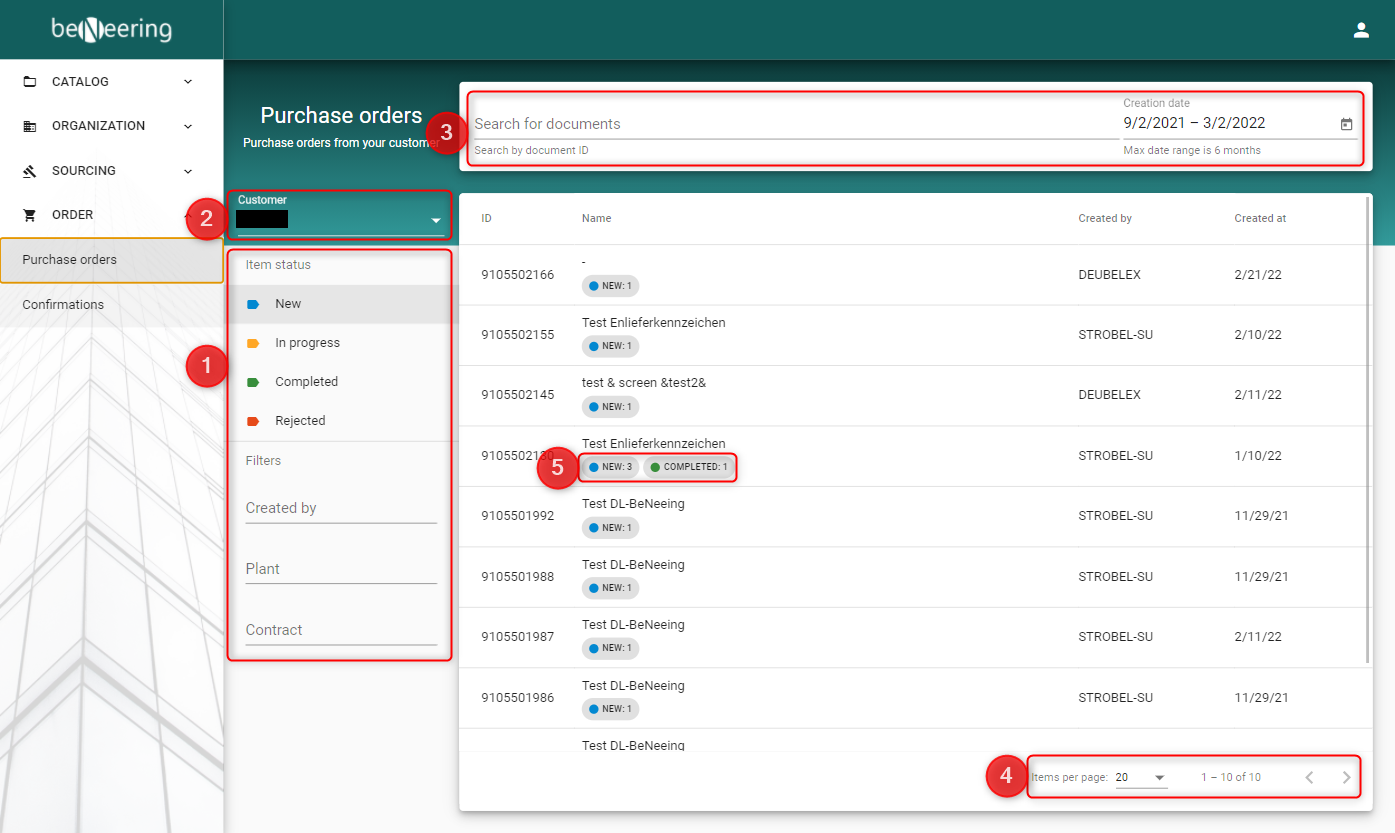Click the Order shopping cart icon
This screenshot has height=833, width=1395.
pyautogui.click(x=30, y=215)
